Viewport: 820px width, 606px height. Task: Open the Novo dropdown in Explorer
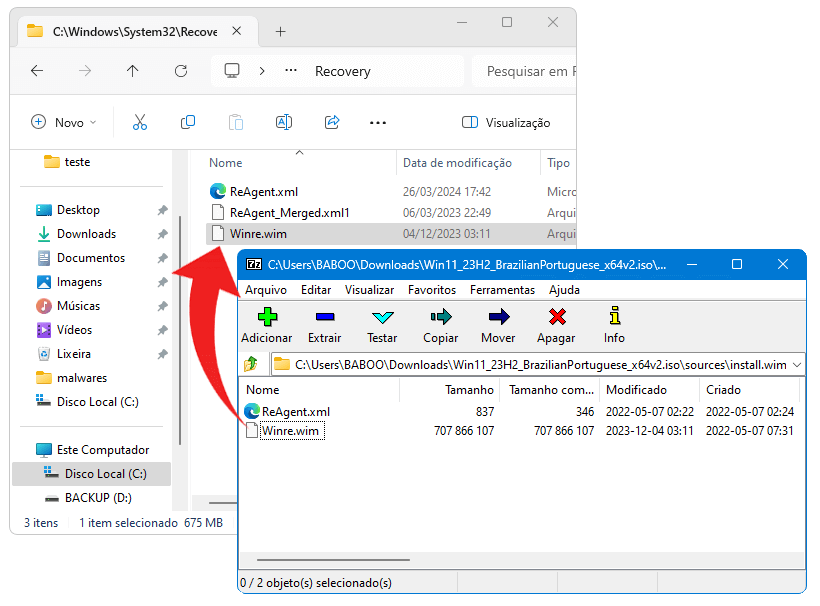tap(64, 122)
